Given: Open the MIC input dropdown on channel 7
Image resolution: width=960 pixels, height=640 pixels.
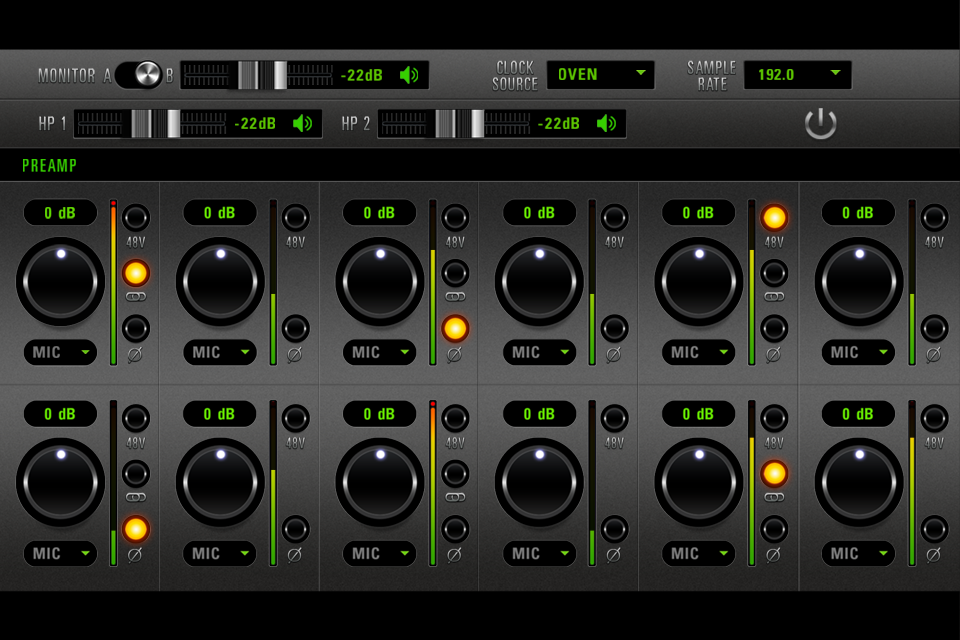Looking at the screenshot, I should click(x=61, y=553).
